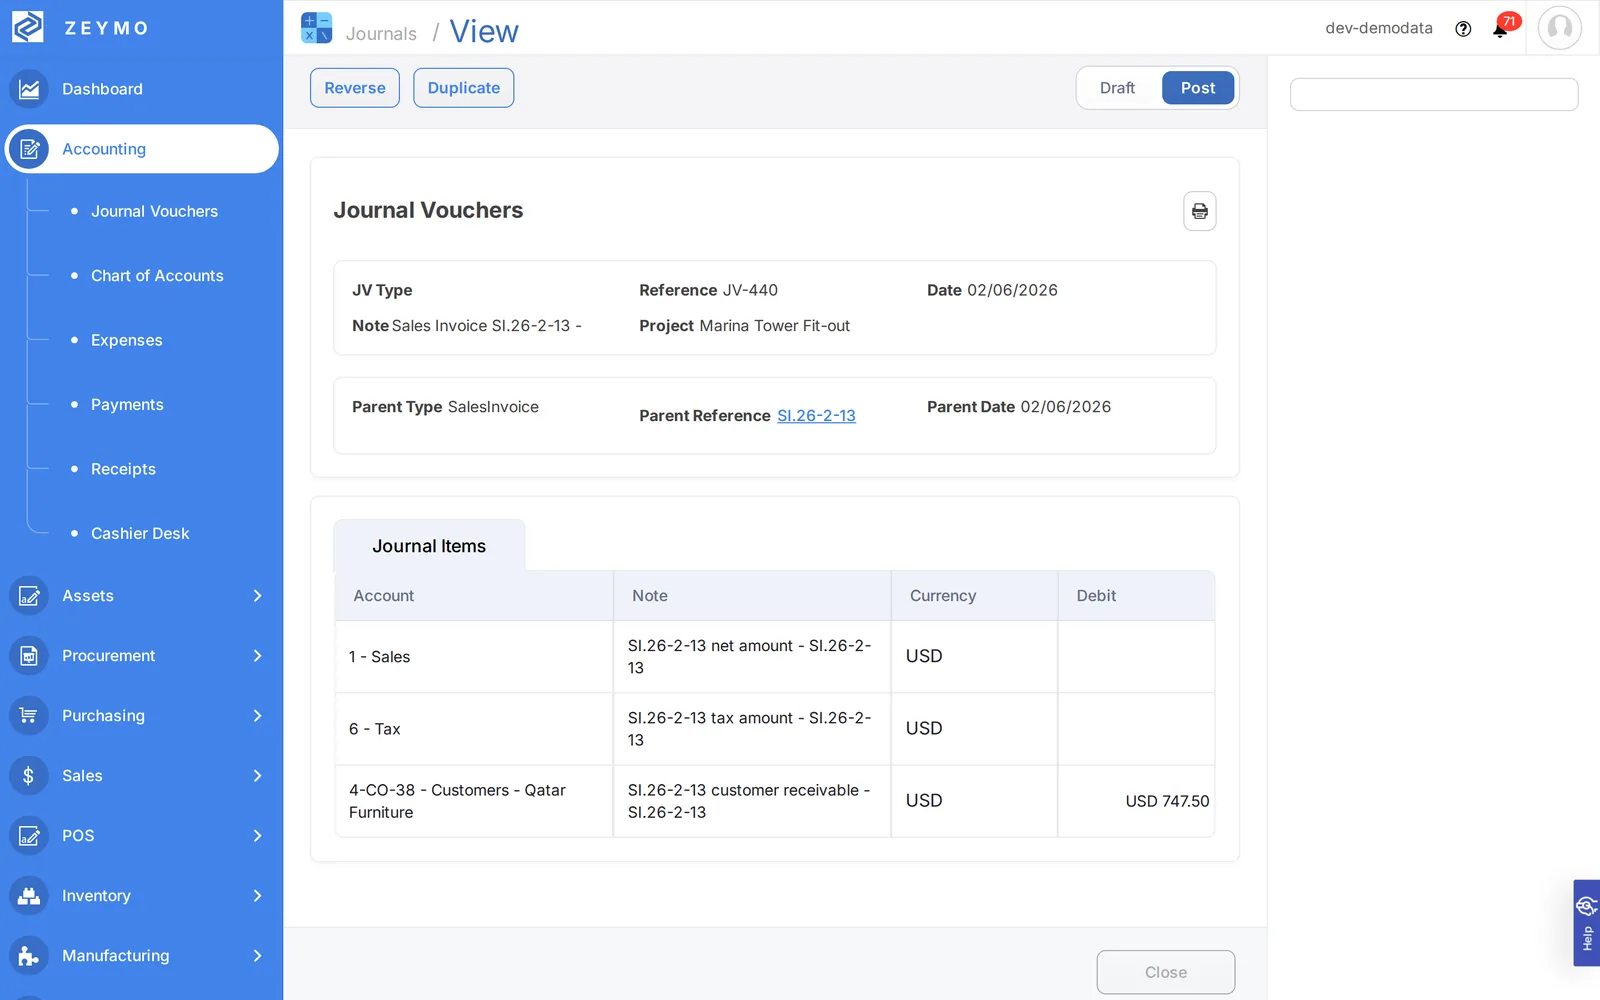The width and height of the screenshot is (1600, 1000).
Task: Open Expenses submenu item
Action: 126,340
